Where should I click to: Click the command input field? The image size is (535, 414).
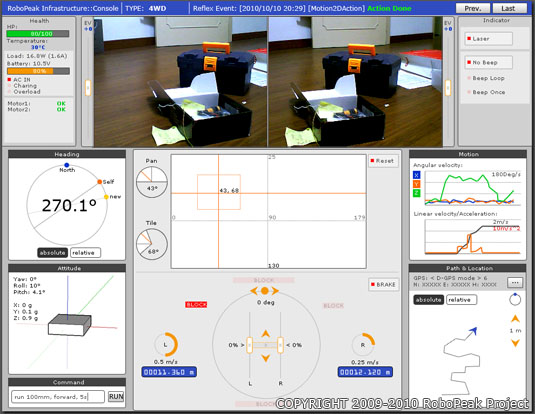coord(58,397)
